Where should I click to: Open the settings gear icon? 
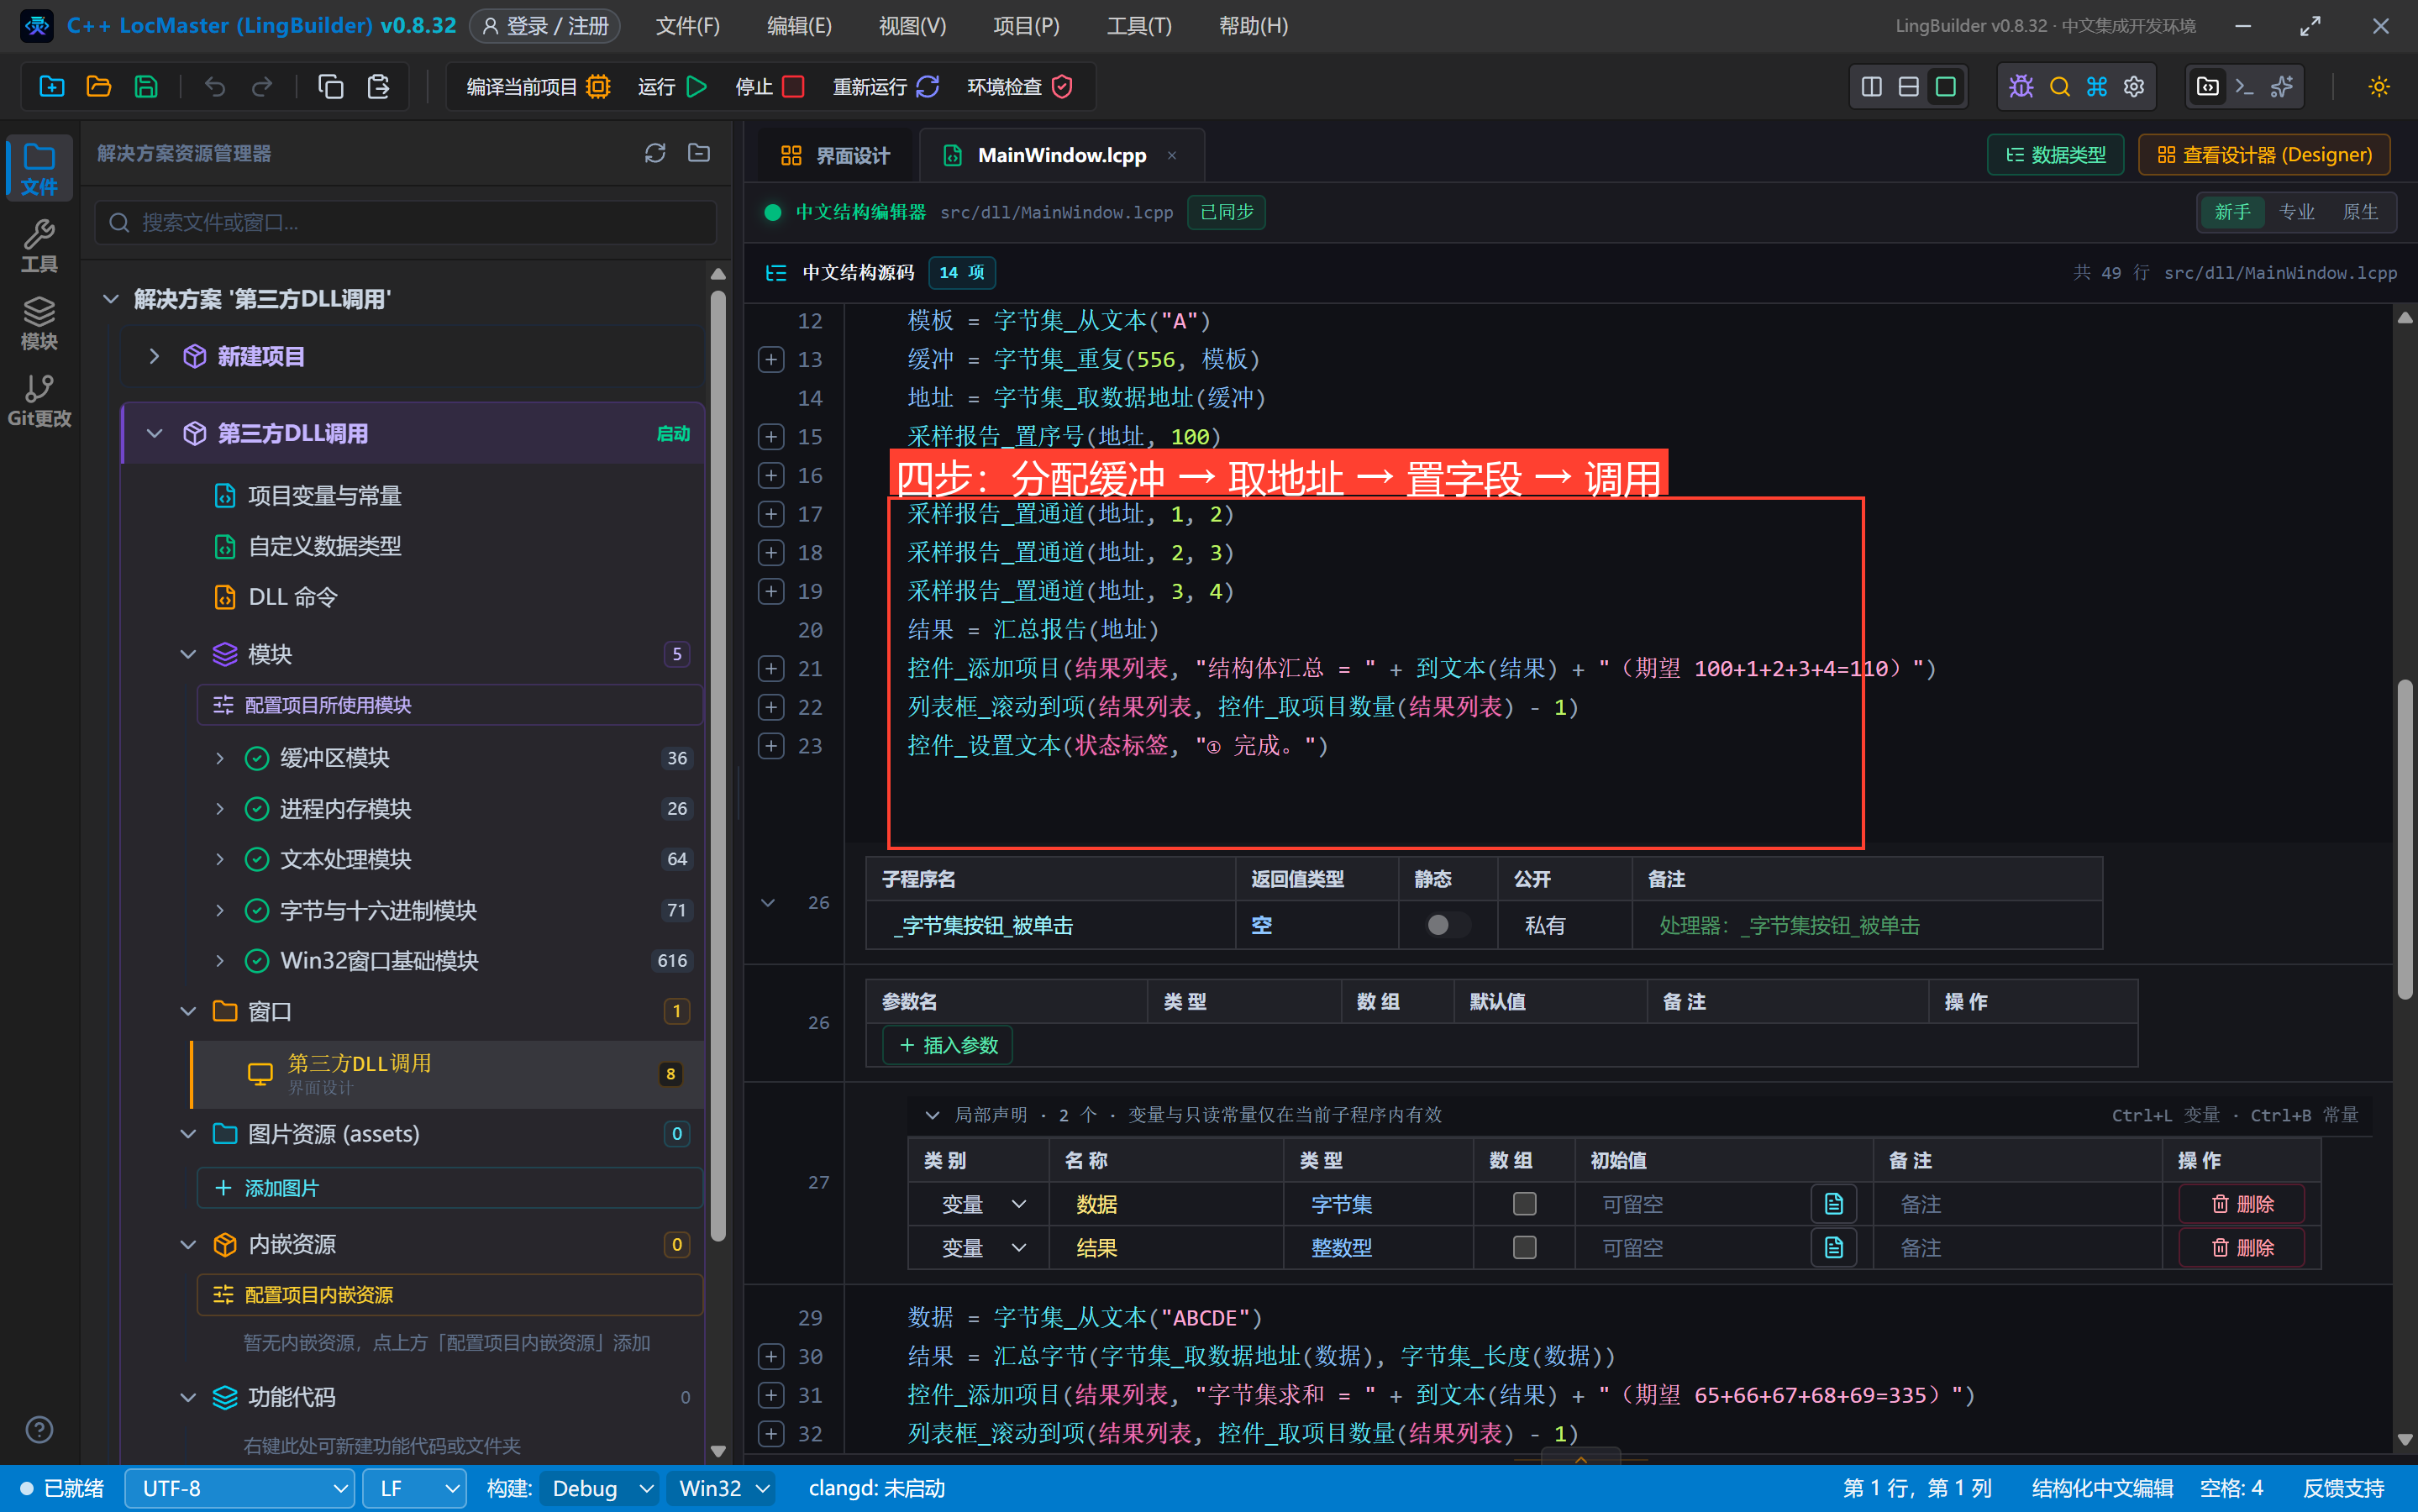coord(2134,87)
